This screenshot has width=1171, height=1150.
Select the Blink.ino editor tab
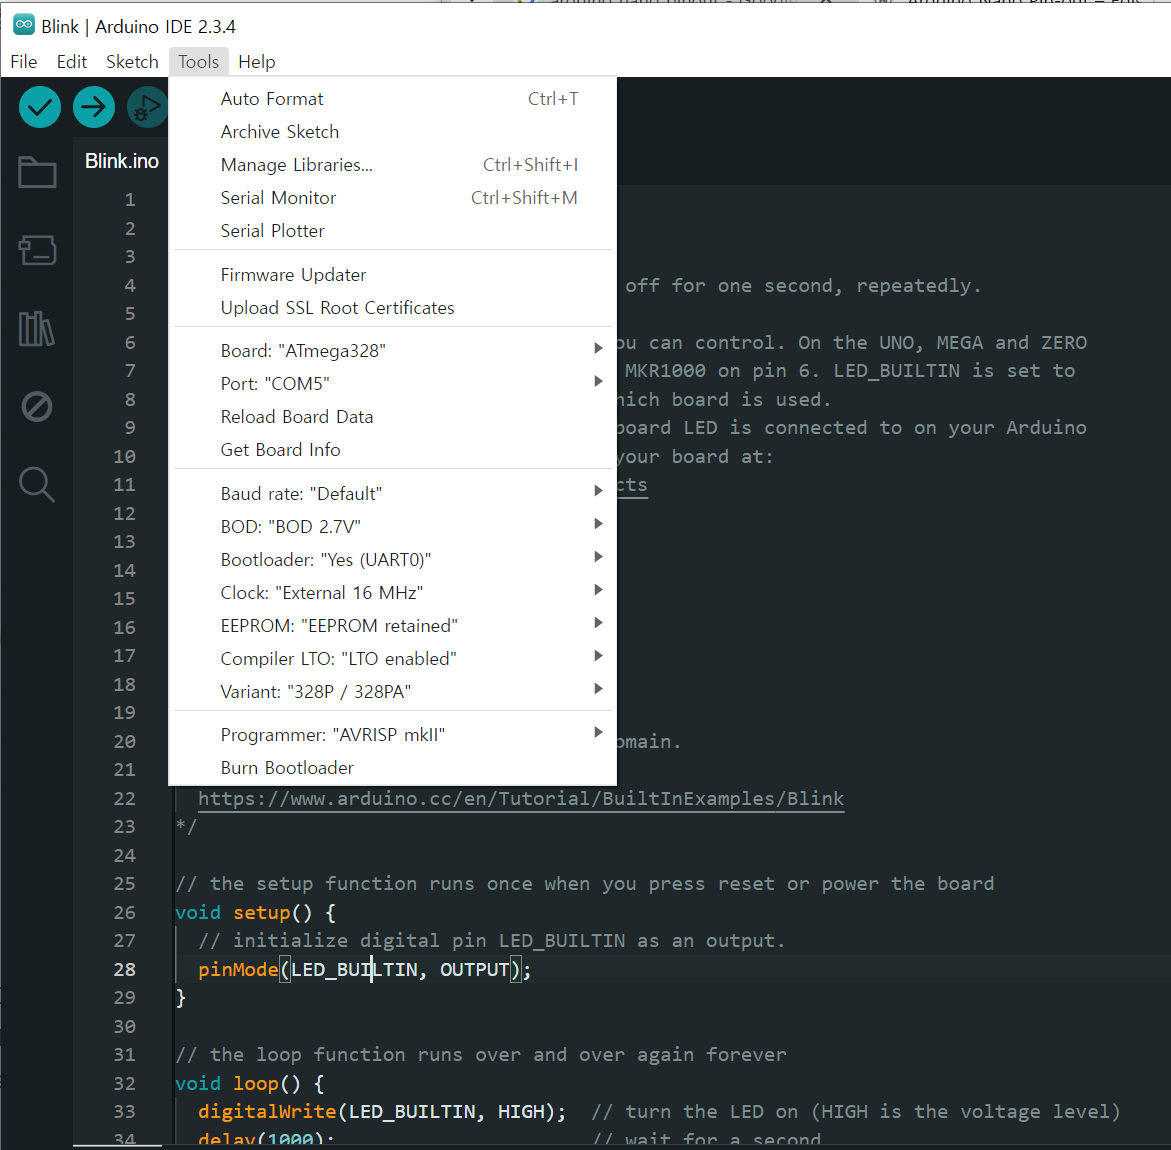[x=122, y=161]
